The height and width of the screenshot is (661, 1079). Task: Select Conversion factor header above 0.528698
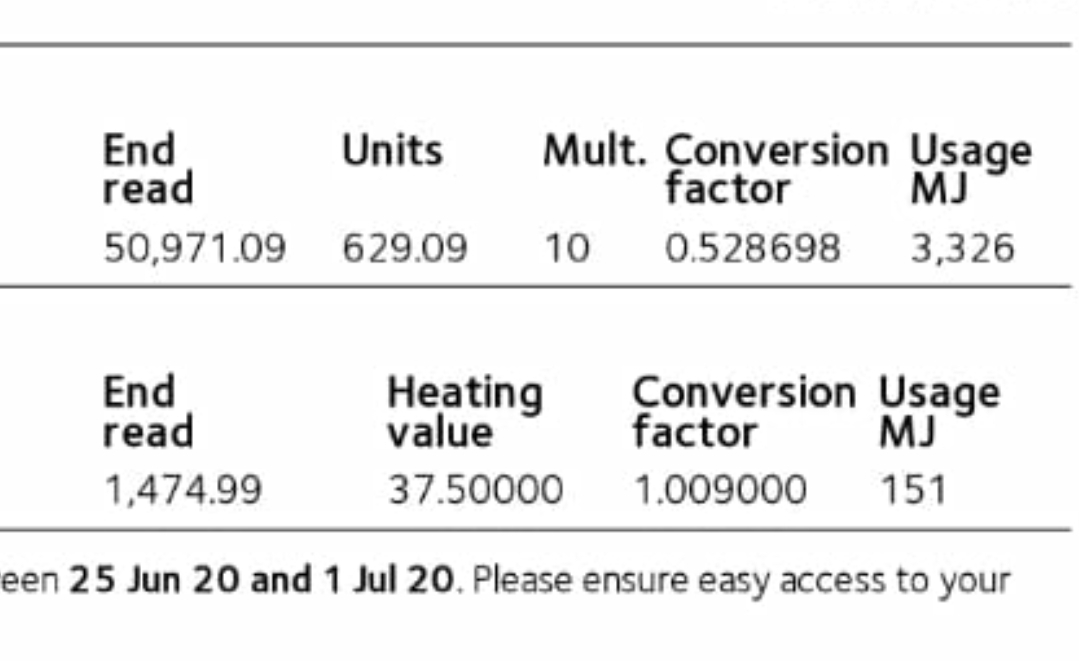(x=776, y=169)
